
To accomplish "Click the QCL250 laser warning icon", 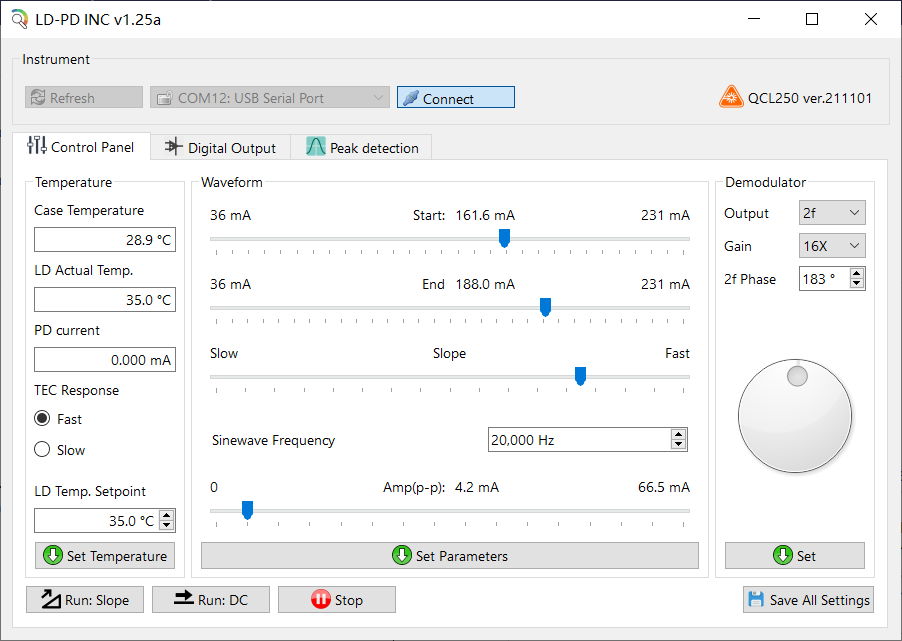I will click(731, 98).
